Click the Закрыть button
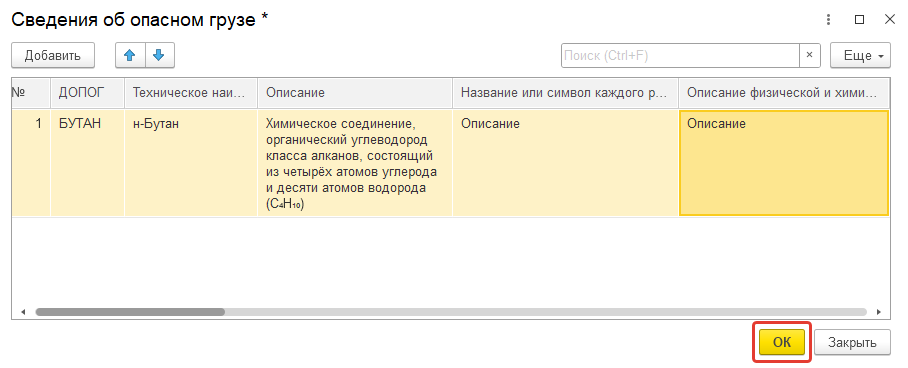This screenshot has width=908, height=368. 852,342
